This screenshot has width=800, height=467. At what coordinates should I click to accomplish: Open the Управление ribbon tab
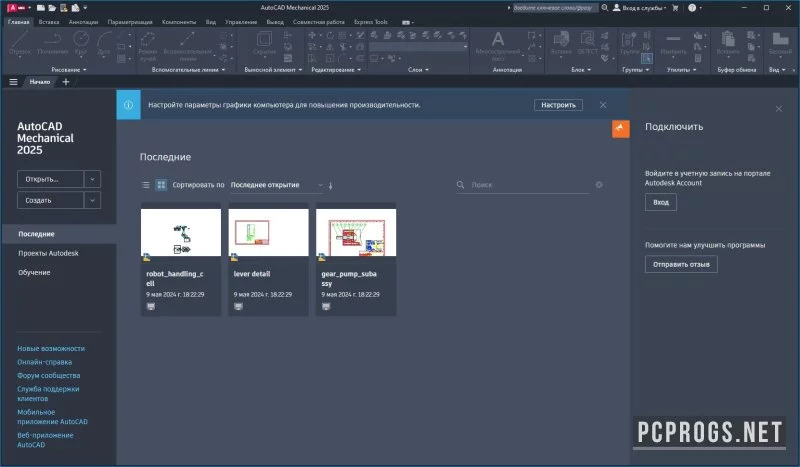click(241, 22)
